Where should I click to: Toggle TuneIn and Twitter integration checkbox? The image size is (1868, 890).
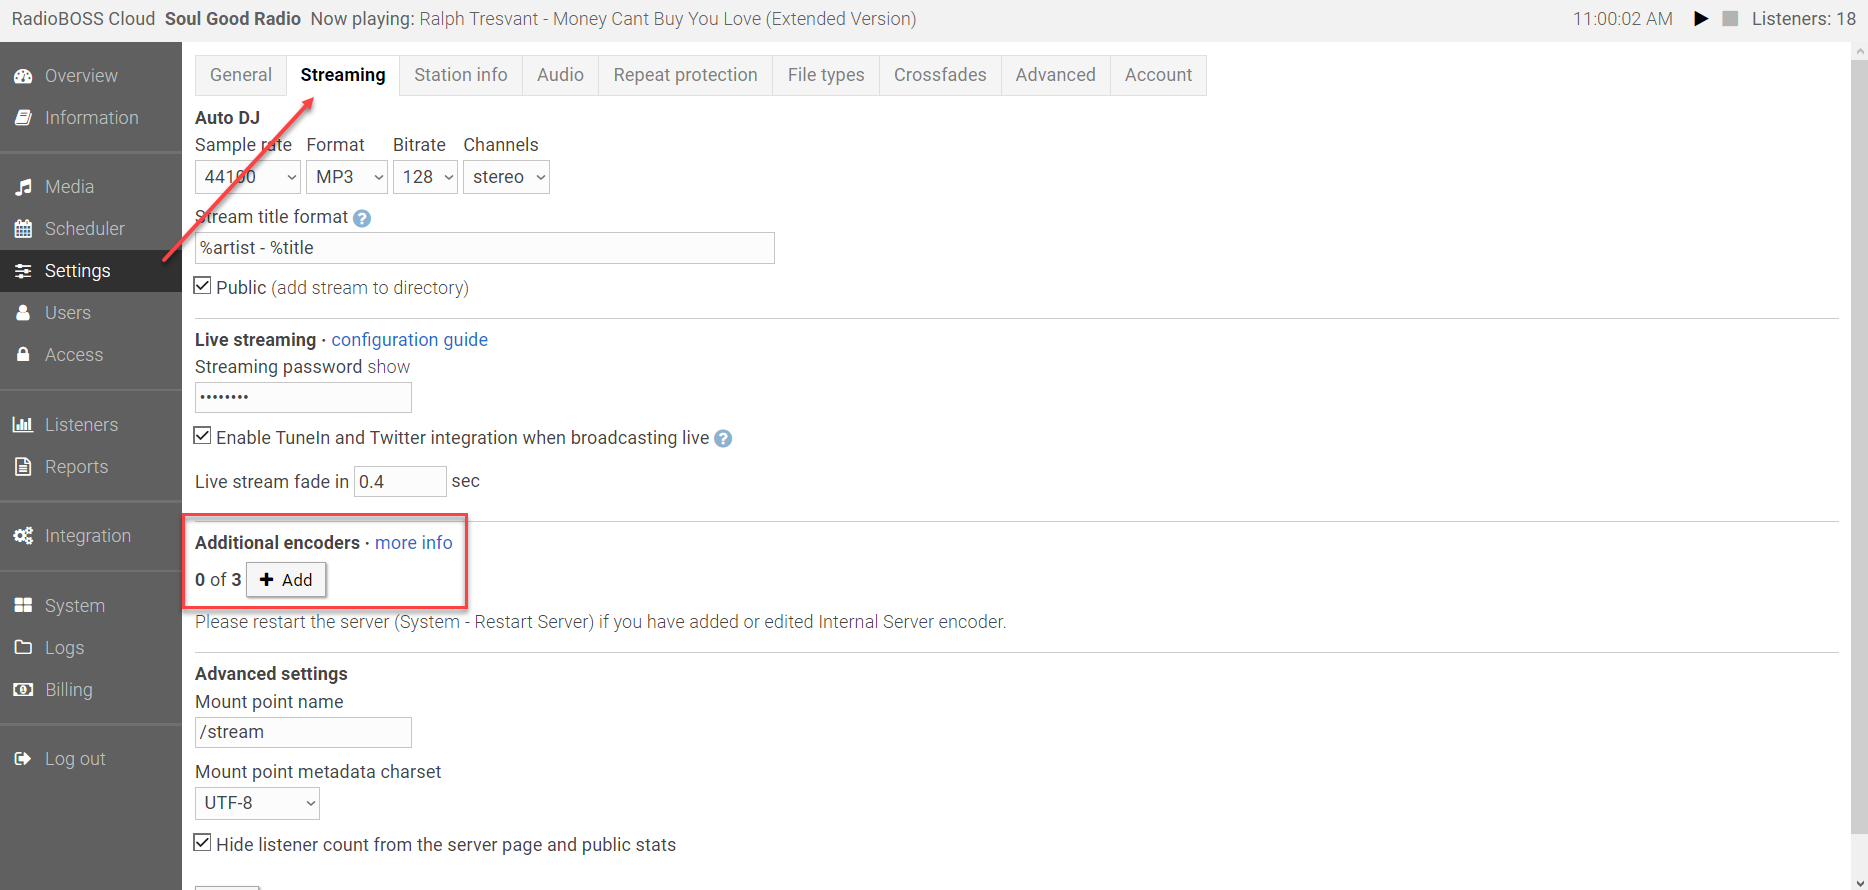202,436
